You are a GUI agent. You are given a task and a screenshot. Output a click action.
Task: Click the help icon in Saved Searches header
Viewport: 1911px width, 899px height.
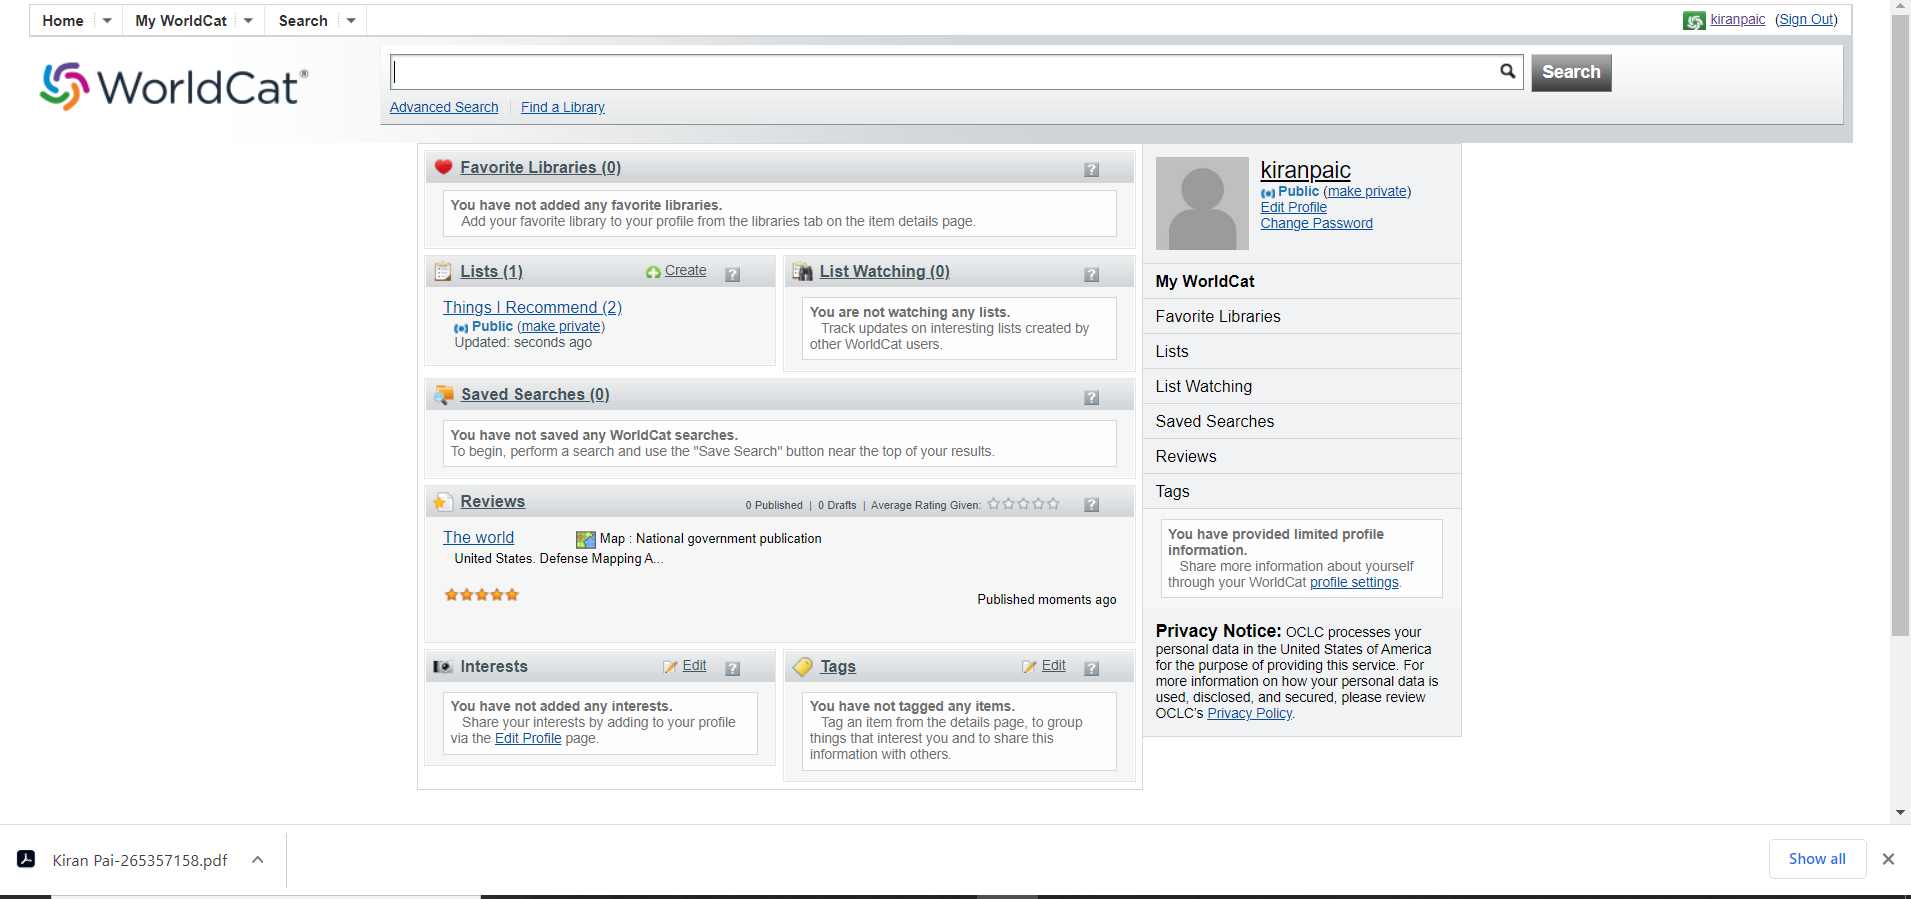(1091, 398)
